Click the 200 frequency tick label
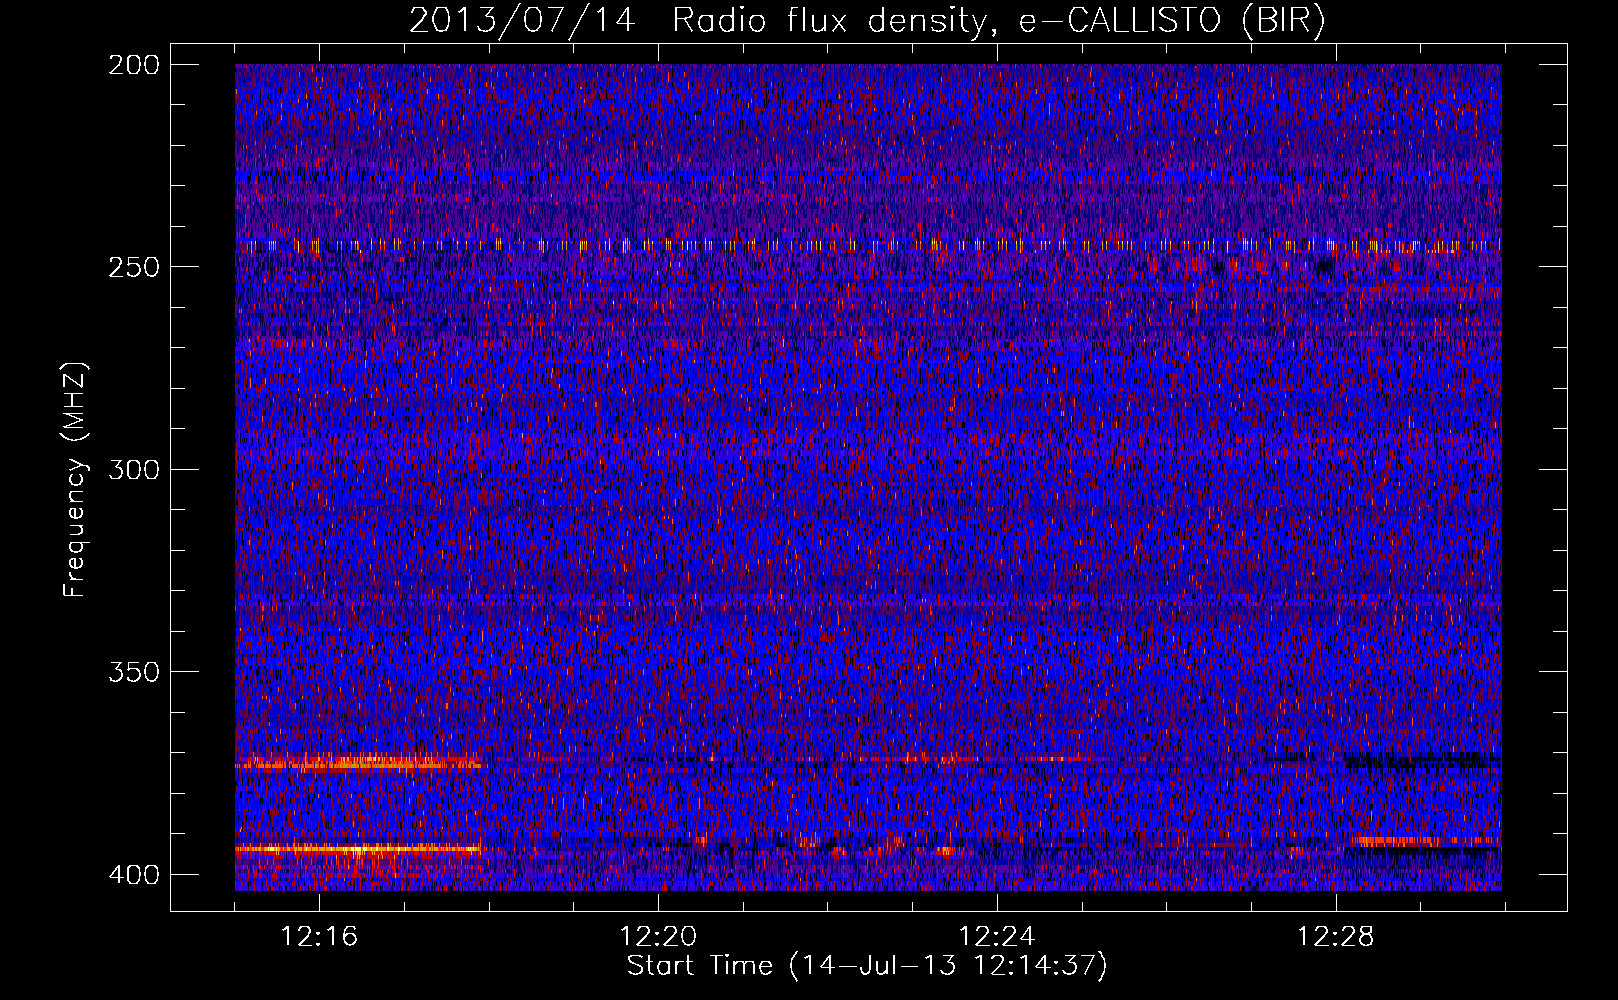The height and width of the screenshot is (1000, 1618). pyautogui.click(x=133, y=65)
